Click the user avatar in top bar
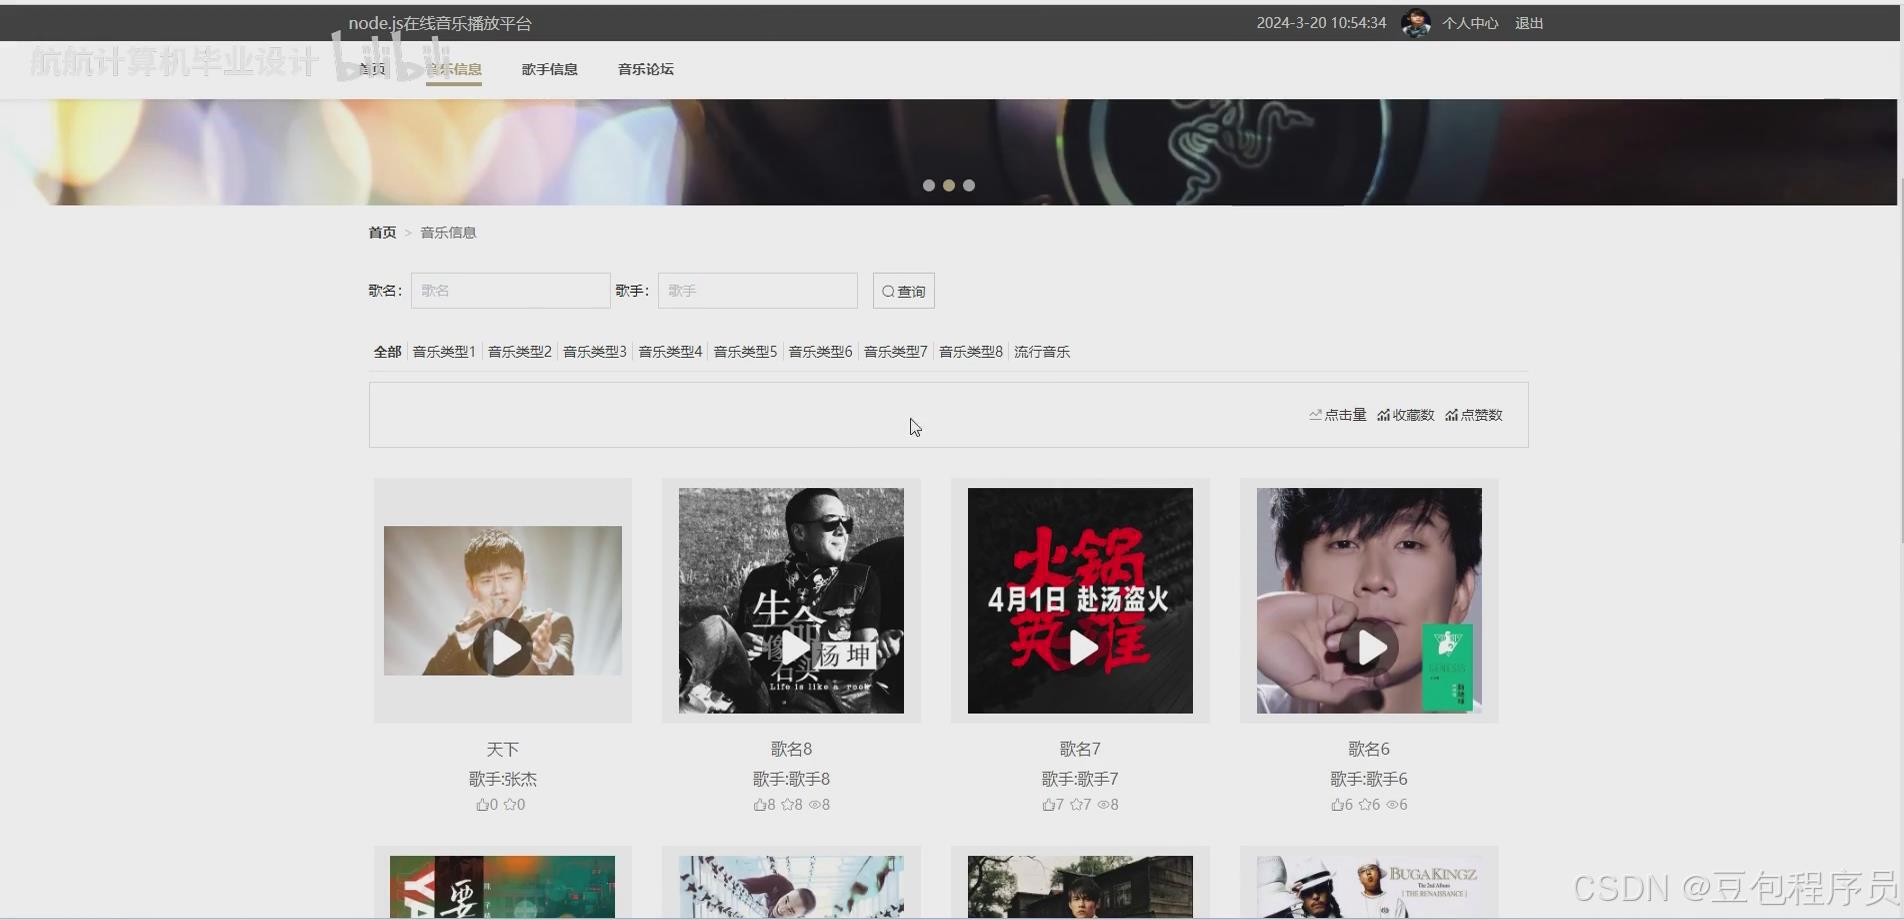 point(1415,23)
